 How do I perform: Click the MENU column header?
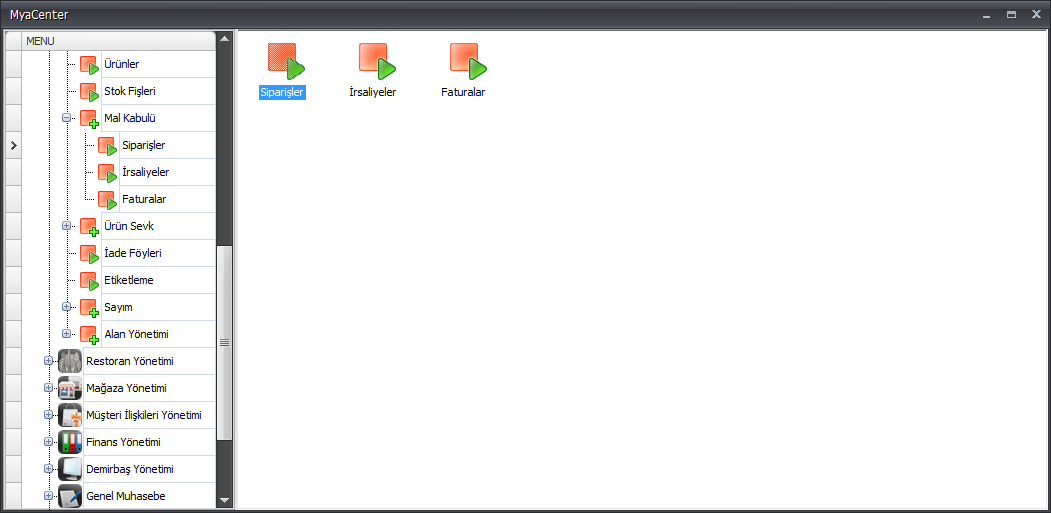tap(119, 41)
